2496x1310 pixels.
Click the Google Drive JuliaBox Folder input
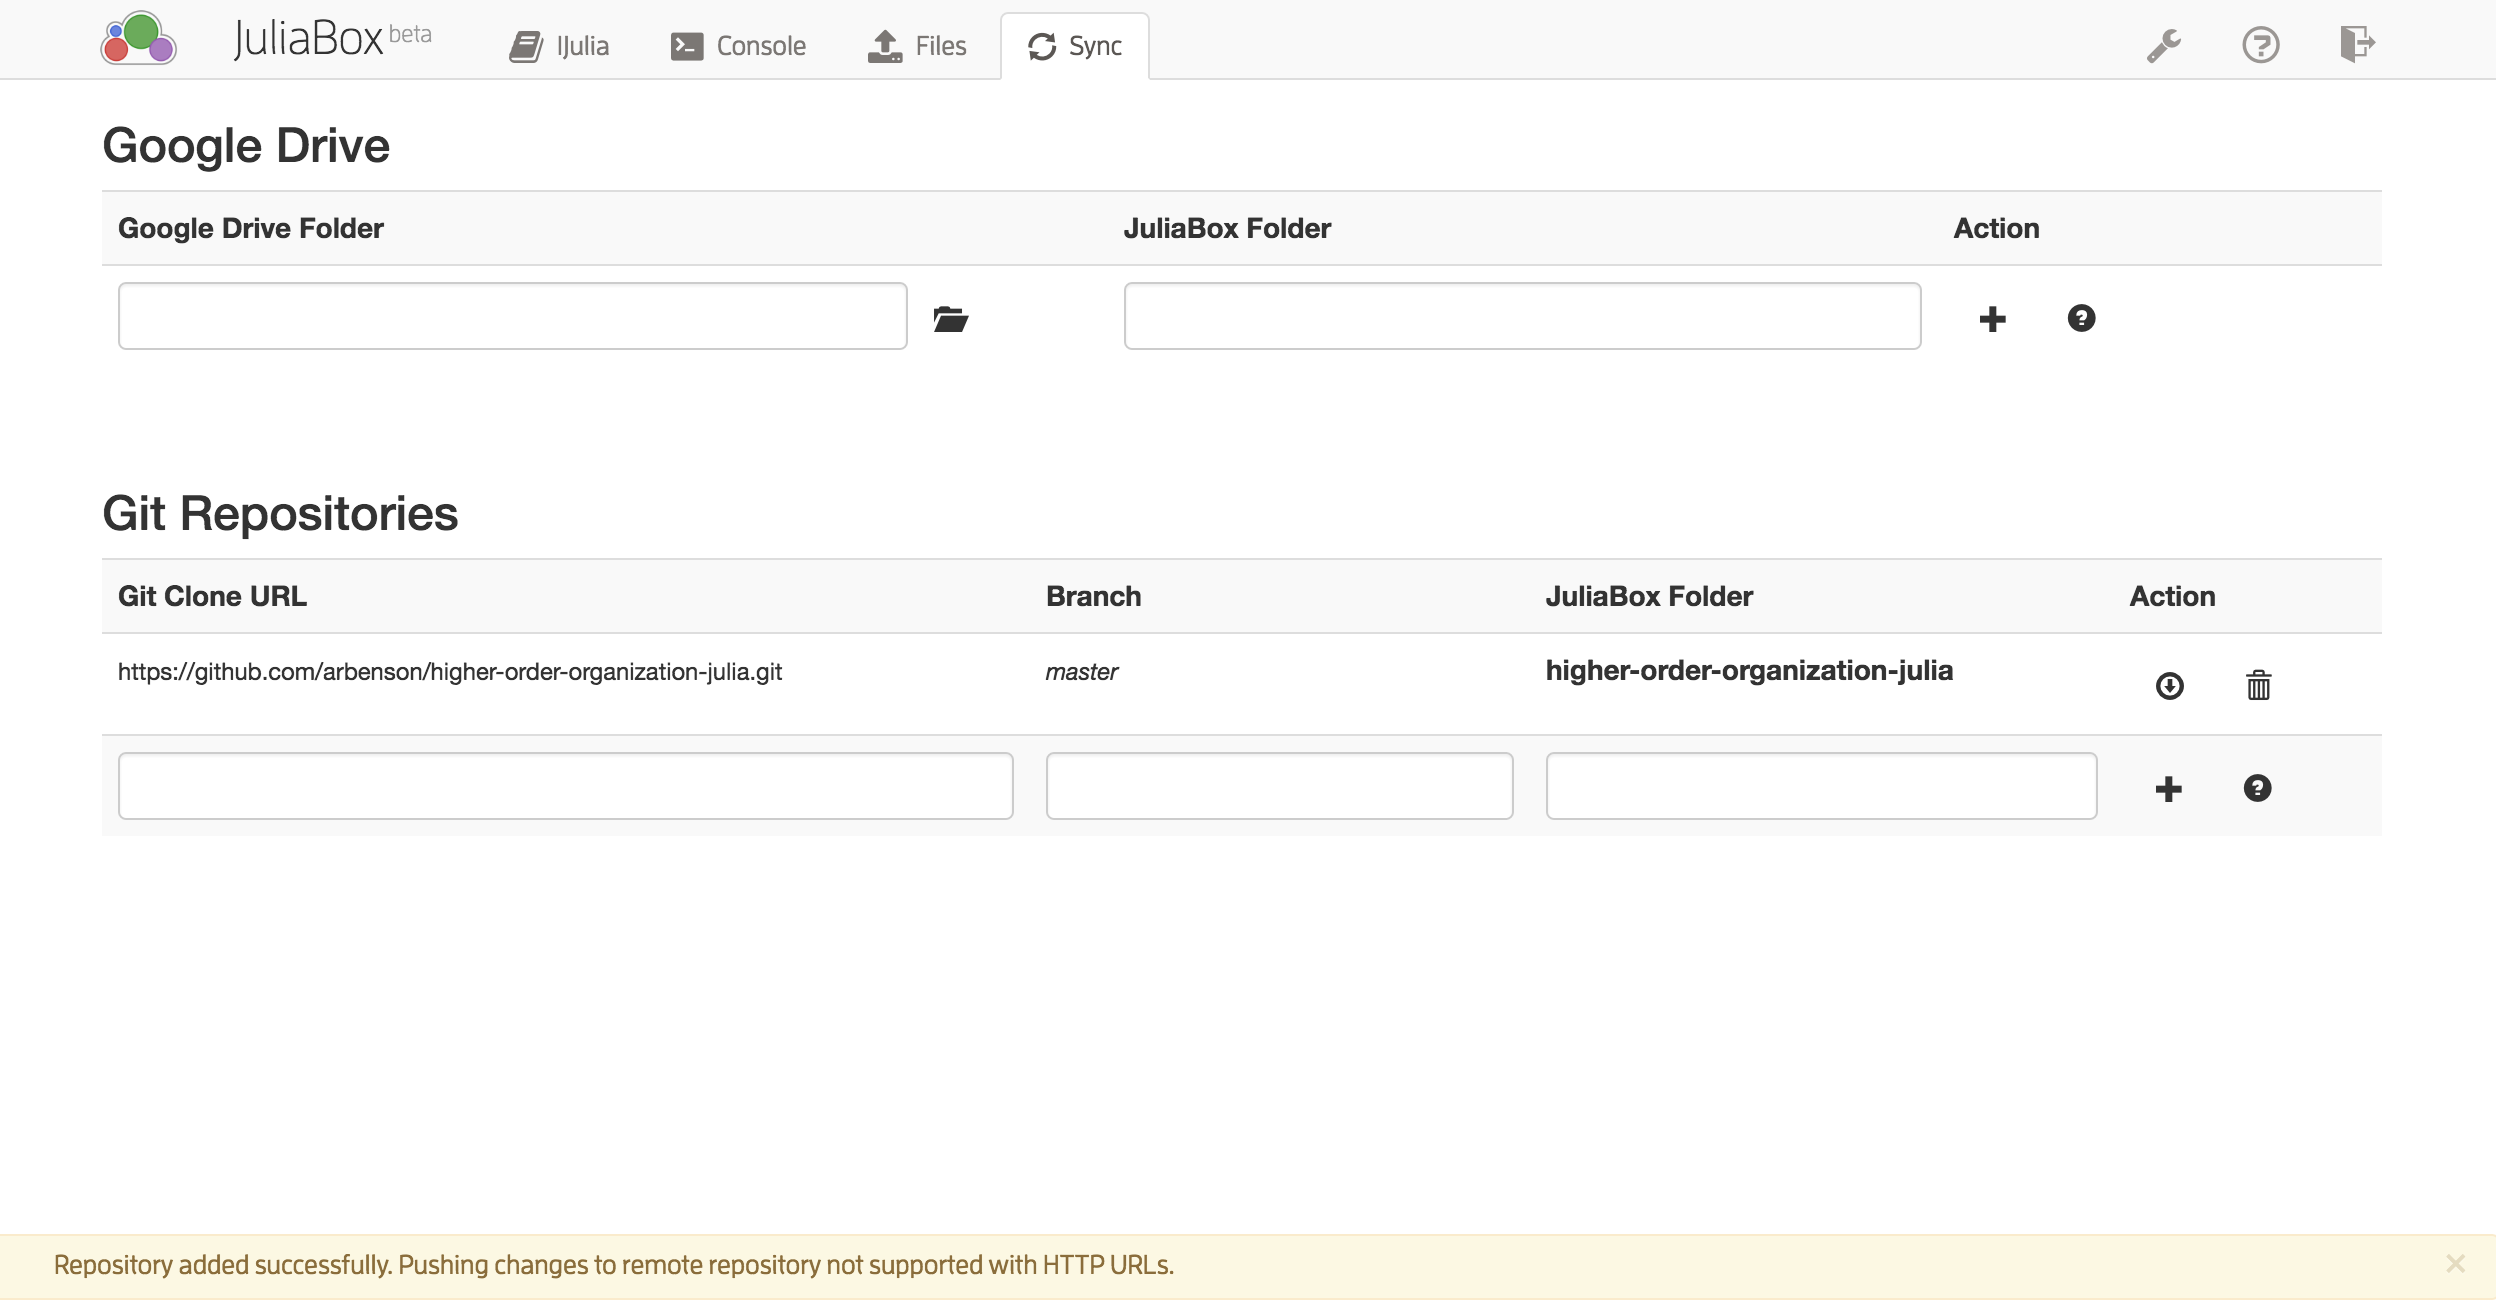tap(1521, 316)
